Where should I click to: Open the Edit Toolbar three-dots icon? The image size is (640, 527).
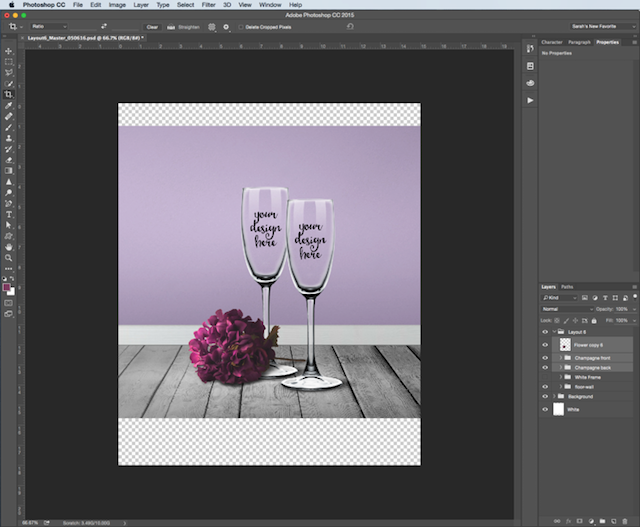point(8,269)
